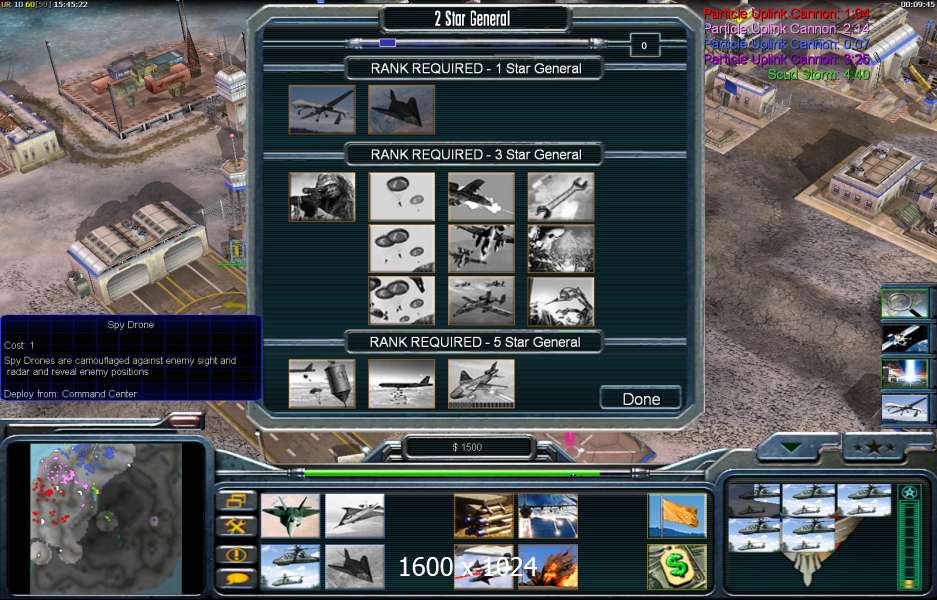The height and width of the screenshot is (600, 937).
Task: Click the radar minimap
Action: [106, 518]
